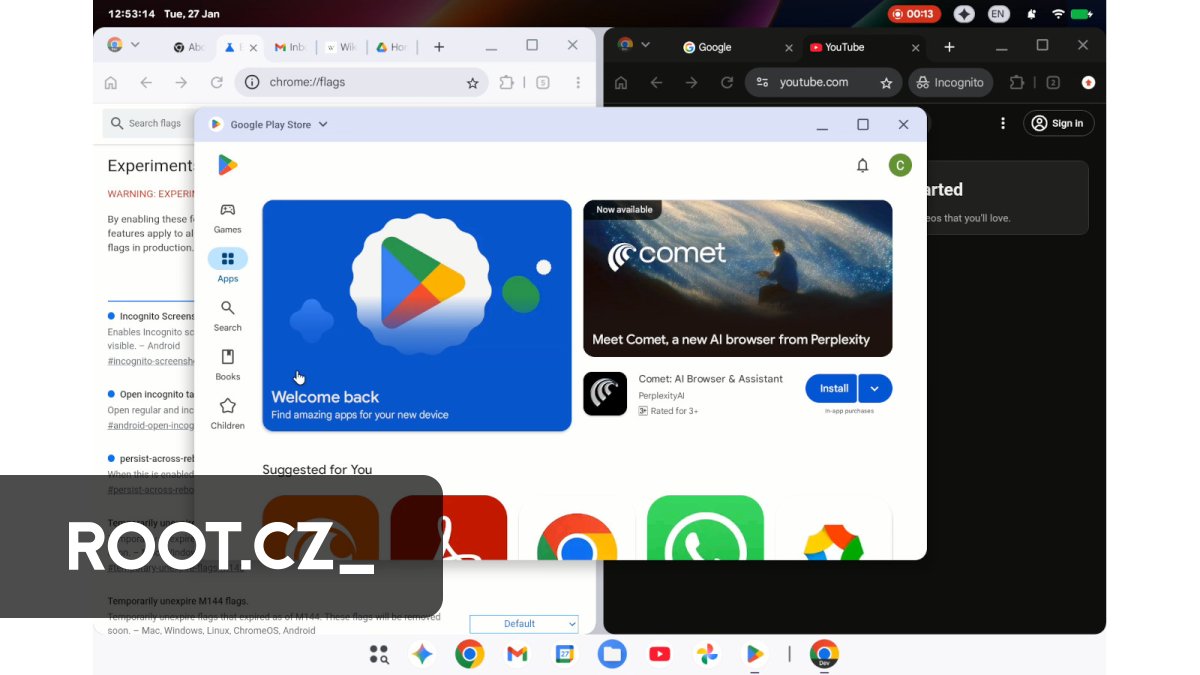Go back in the flags Chrome window
Viewport: 1200px width, 675px height.
pyautogui.click(x=146, y=83)
